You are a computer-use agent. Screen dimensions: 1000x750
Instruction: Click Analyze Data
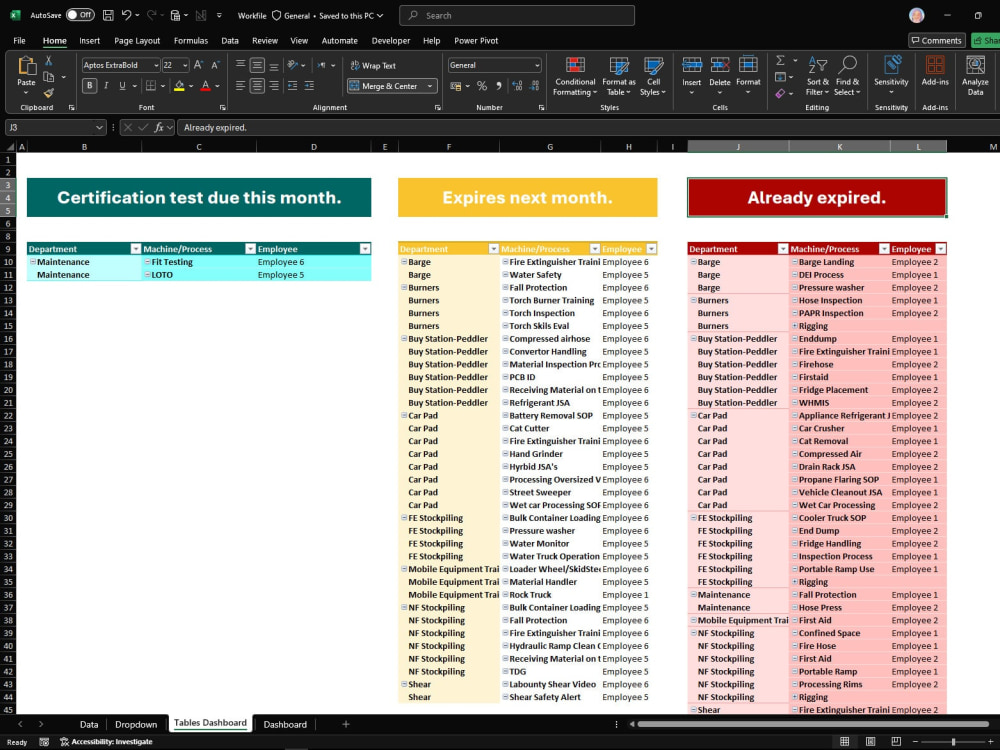975,76
